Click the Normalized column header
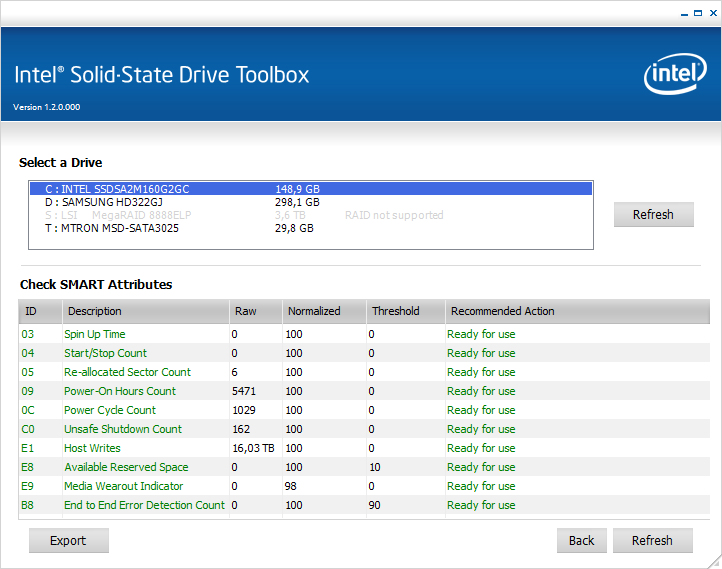722x569 pixels. 324,311
